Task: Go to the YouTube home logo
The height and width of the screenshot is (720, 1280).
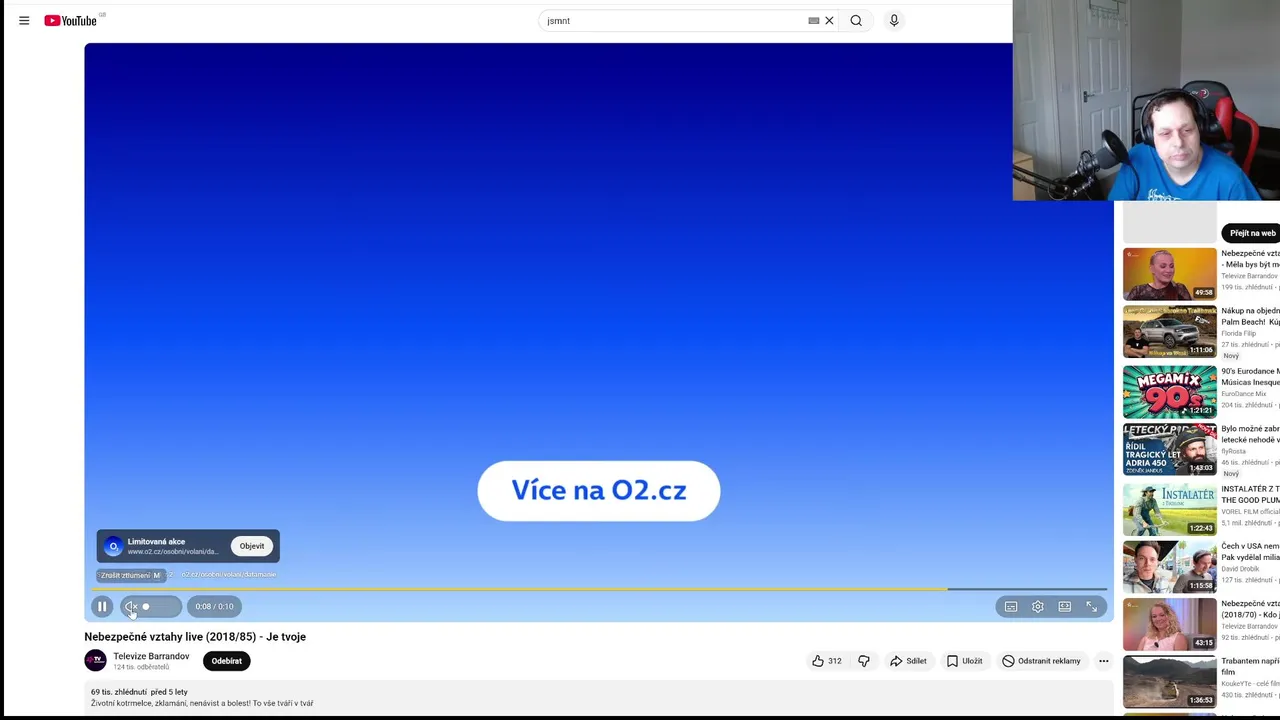Action: pyautogui.click(x=71, y=20)
